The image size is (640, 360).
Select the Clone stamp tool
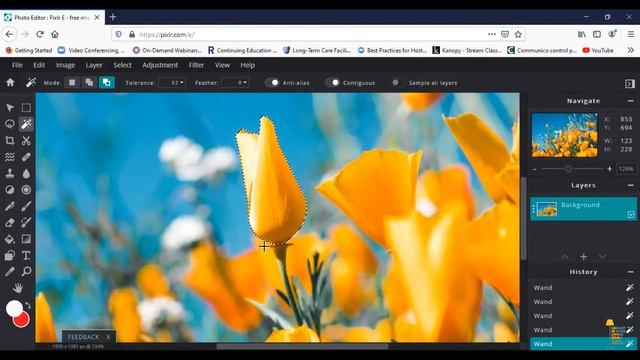(x=10, y=173)
